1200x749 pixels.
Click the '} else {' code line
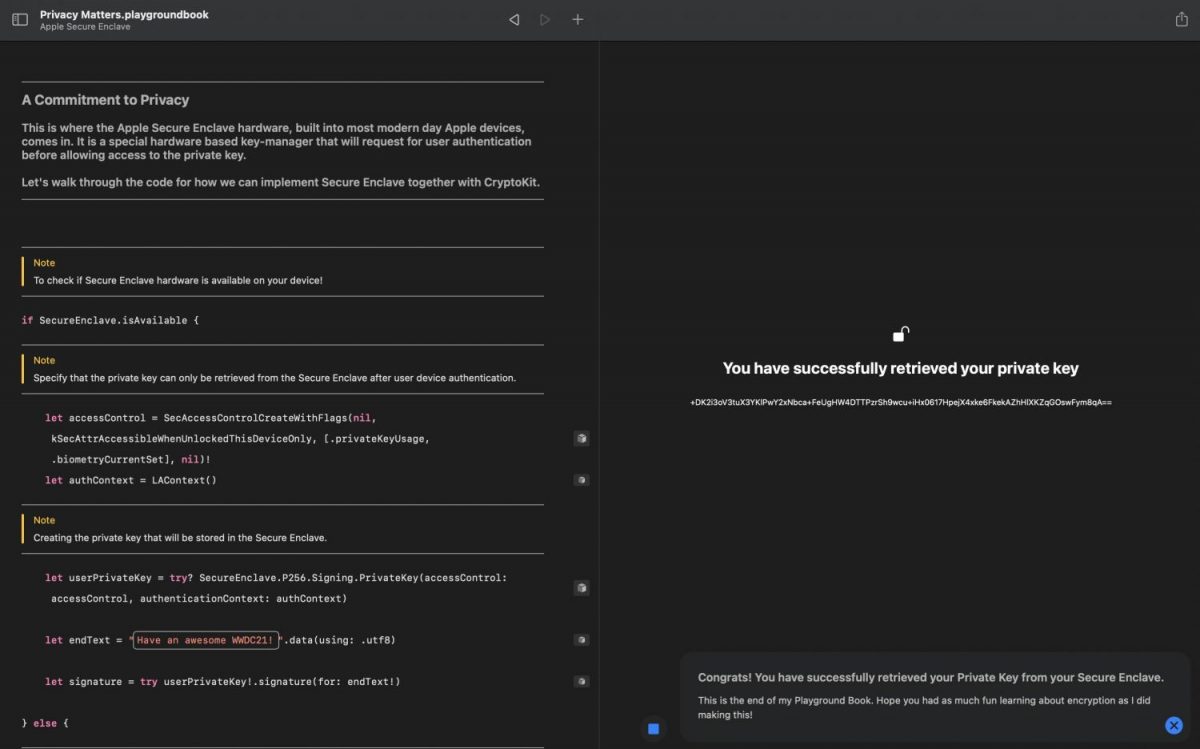point(45,723)
